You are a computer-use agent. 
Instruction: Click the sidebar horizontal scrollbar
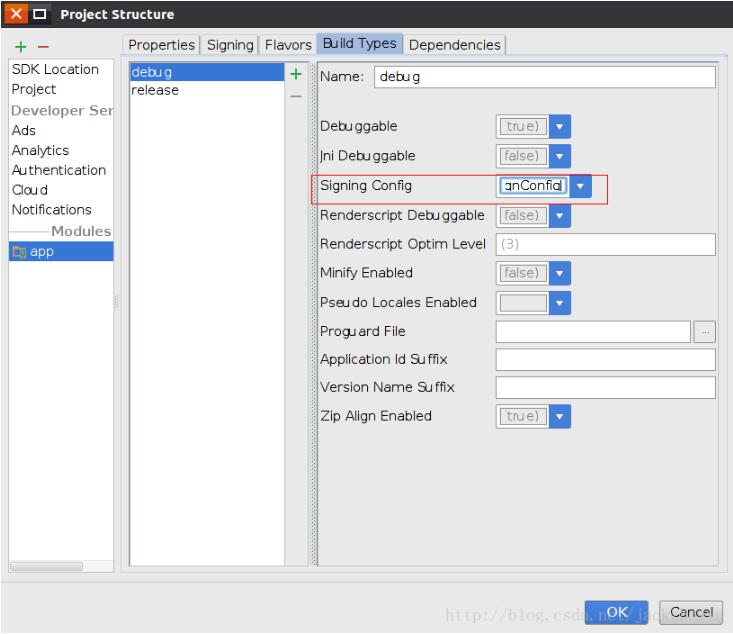click(46, 566)
